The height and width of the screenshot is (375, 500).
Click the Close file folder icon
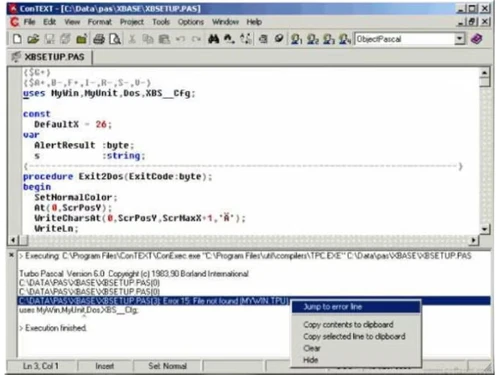tap(81, 39)
